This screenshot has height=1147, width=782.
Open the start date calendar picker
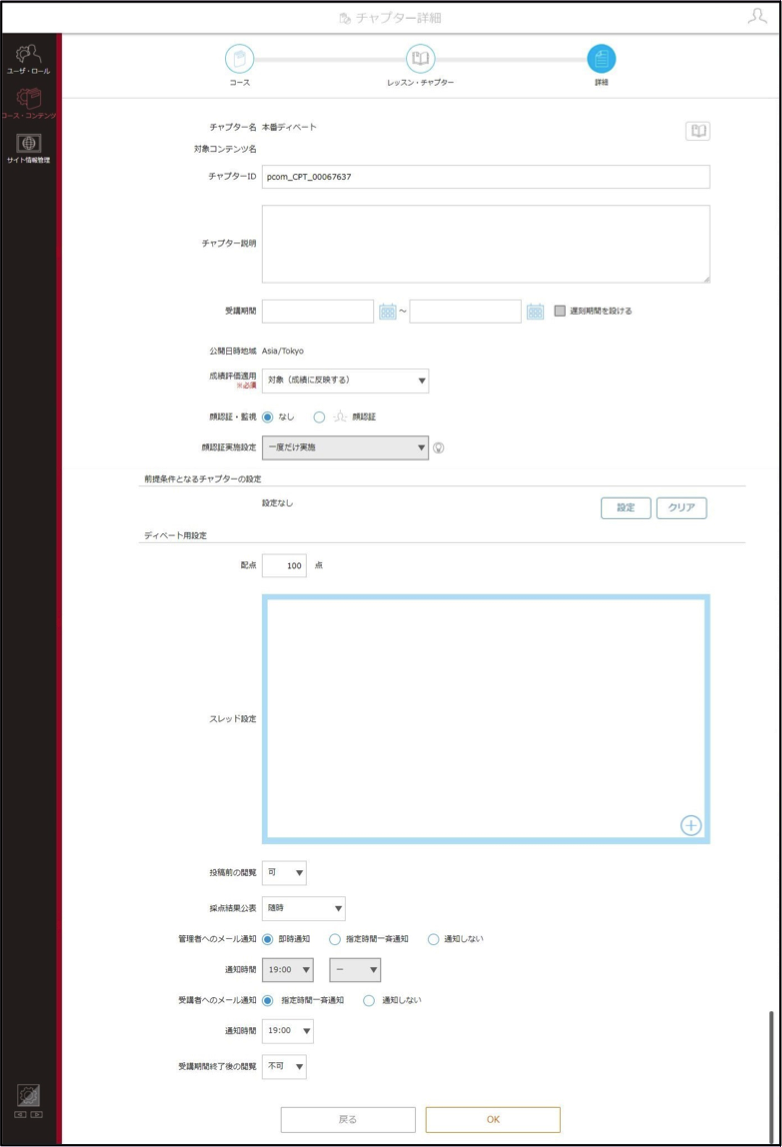(388, 312)
